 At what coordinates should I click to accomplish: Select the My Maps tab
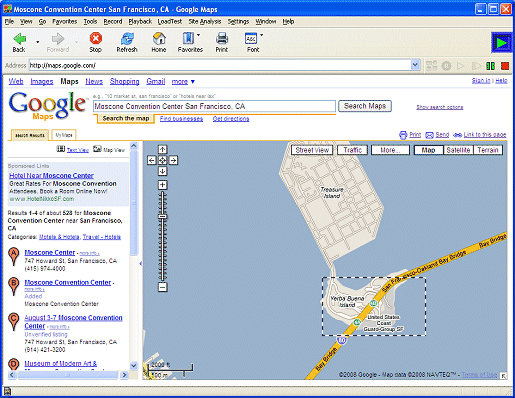(x=64, y=135)
